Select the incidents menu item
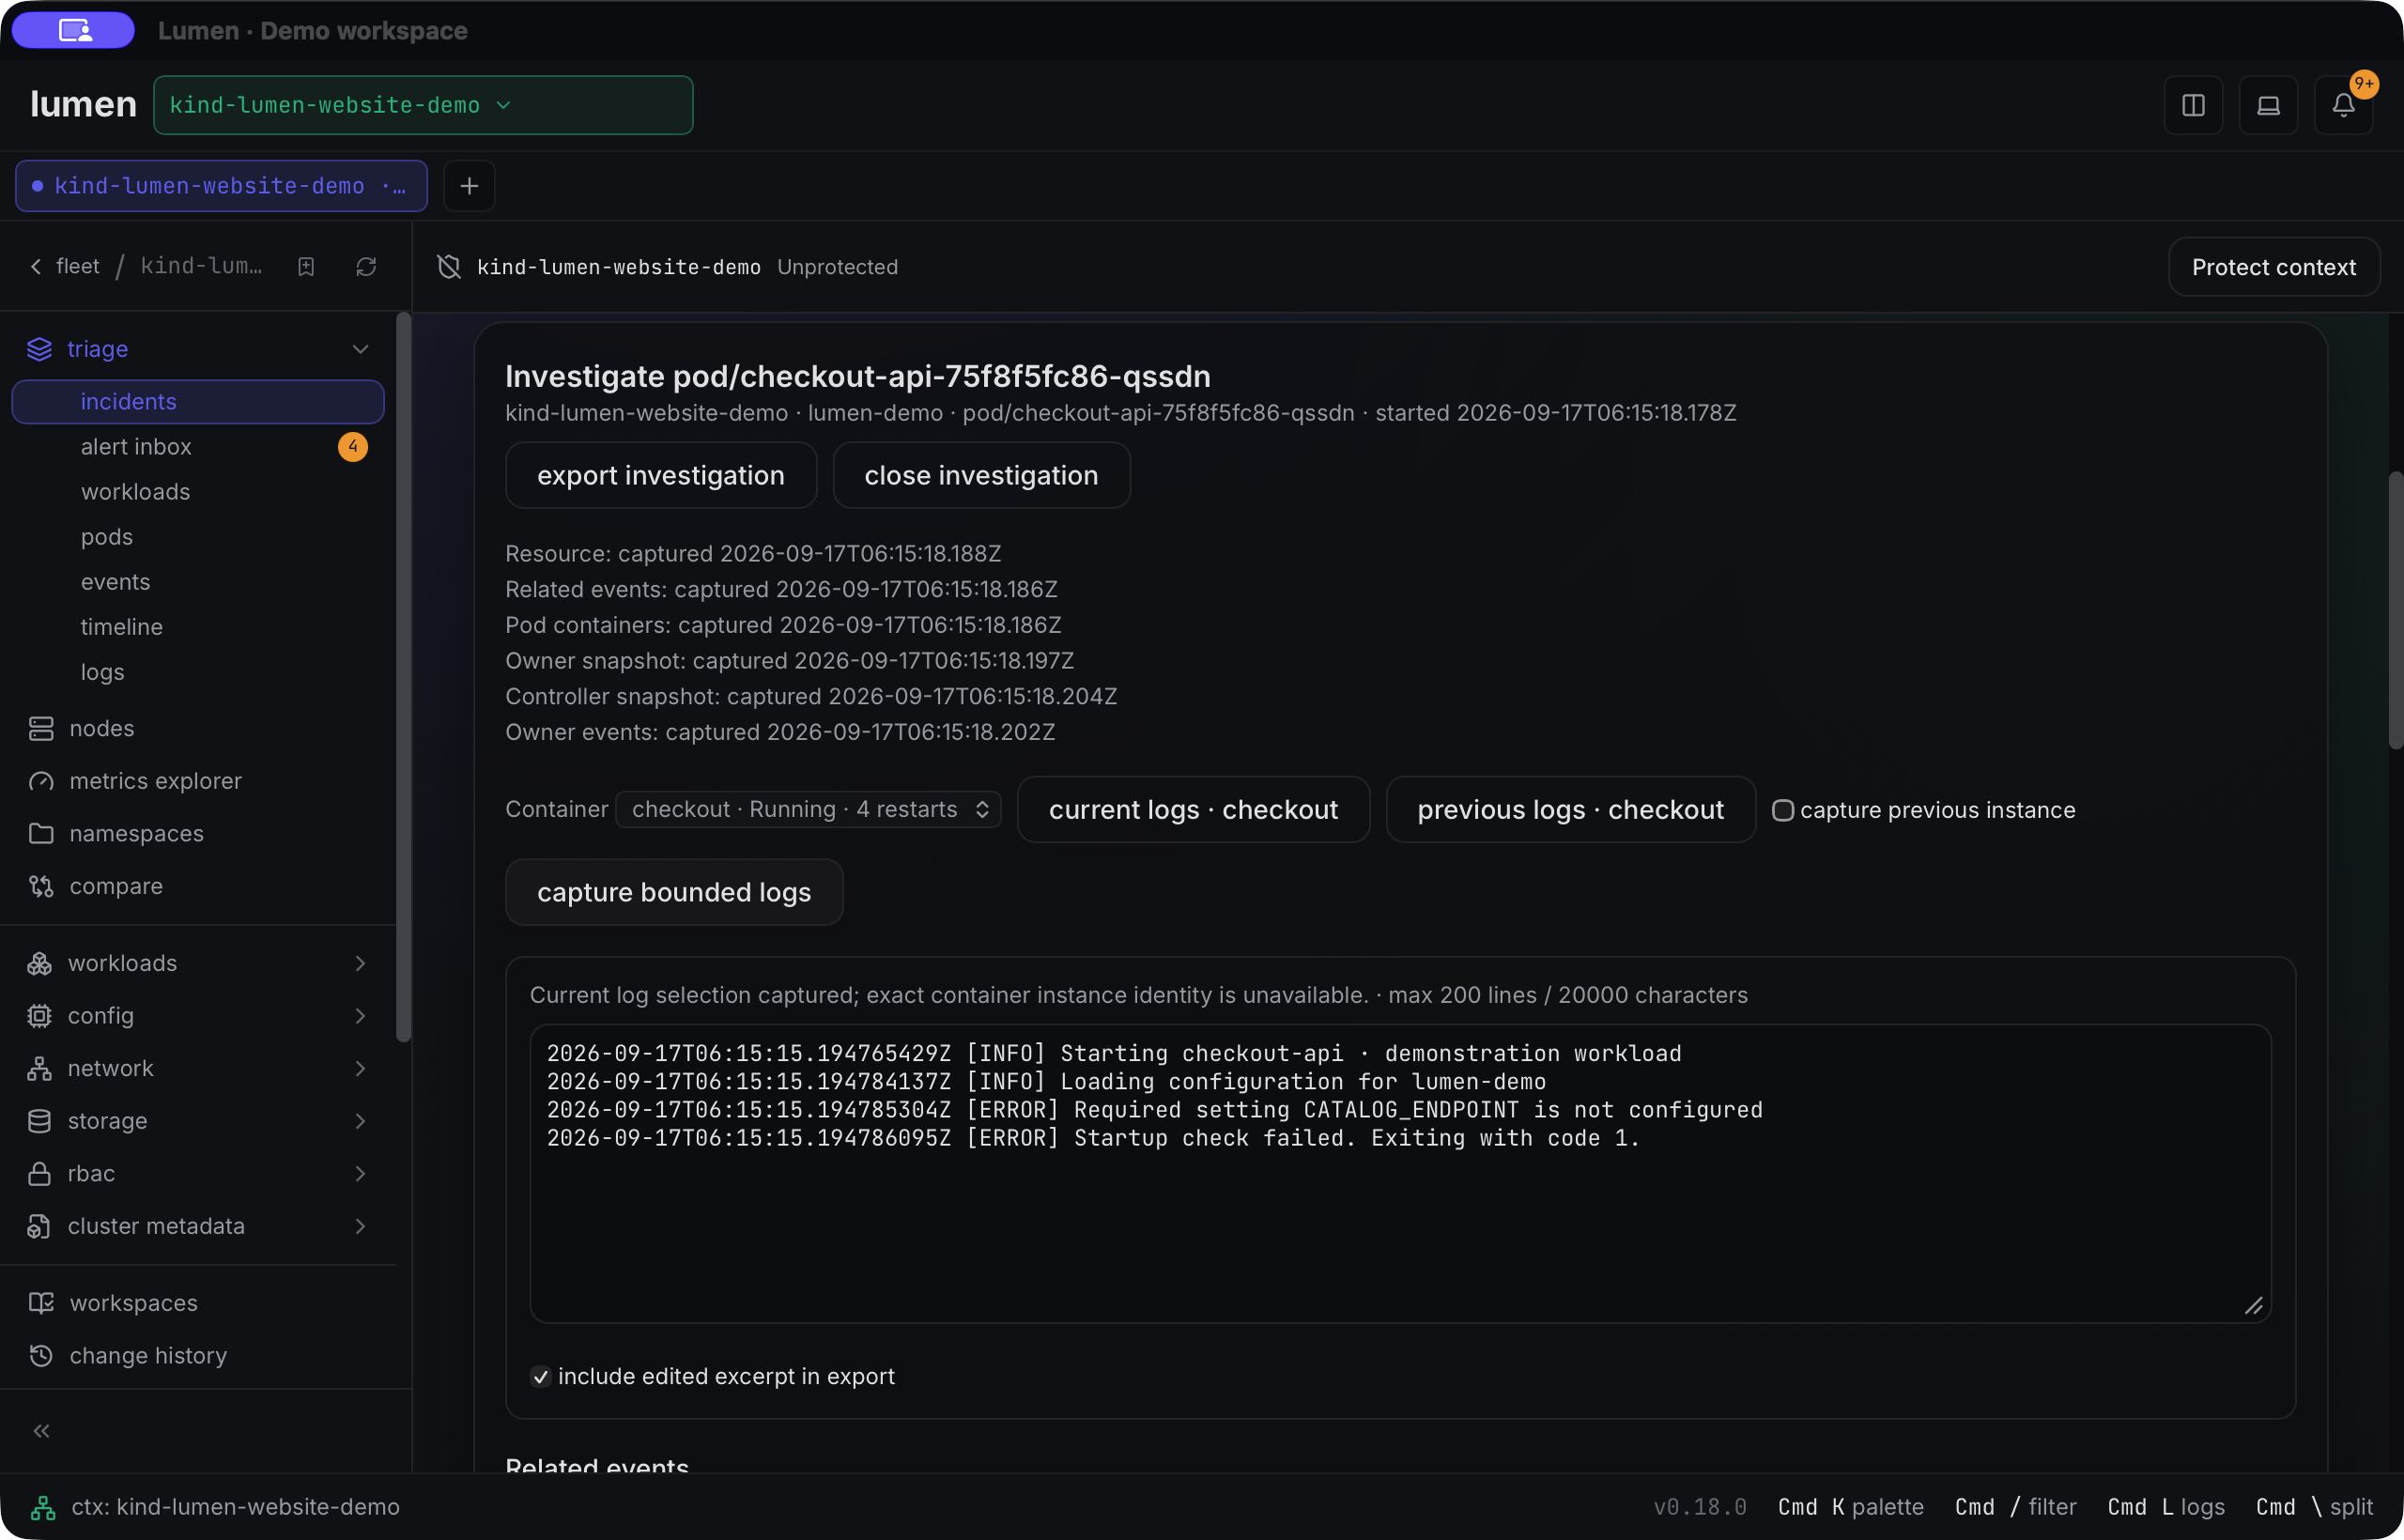The image size is (2404, 1540). click(198, 401)
